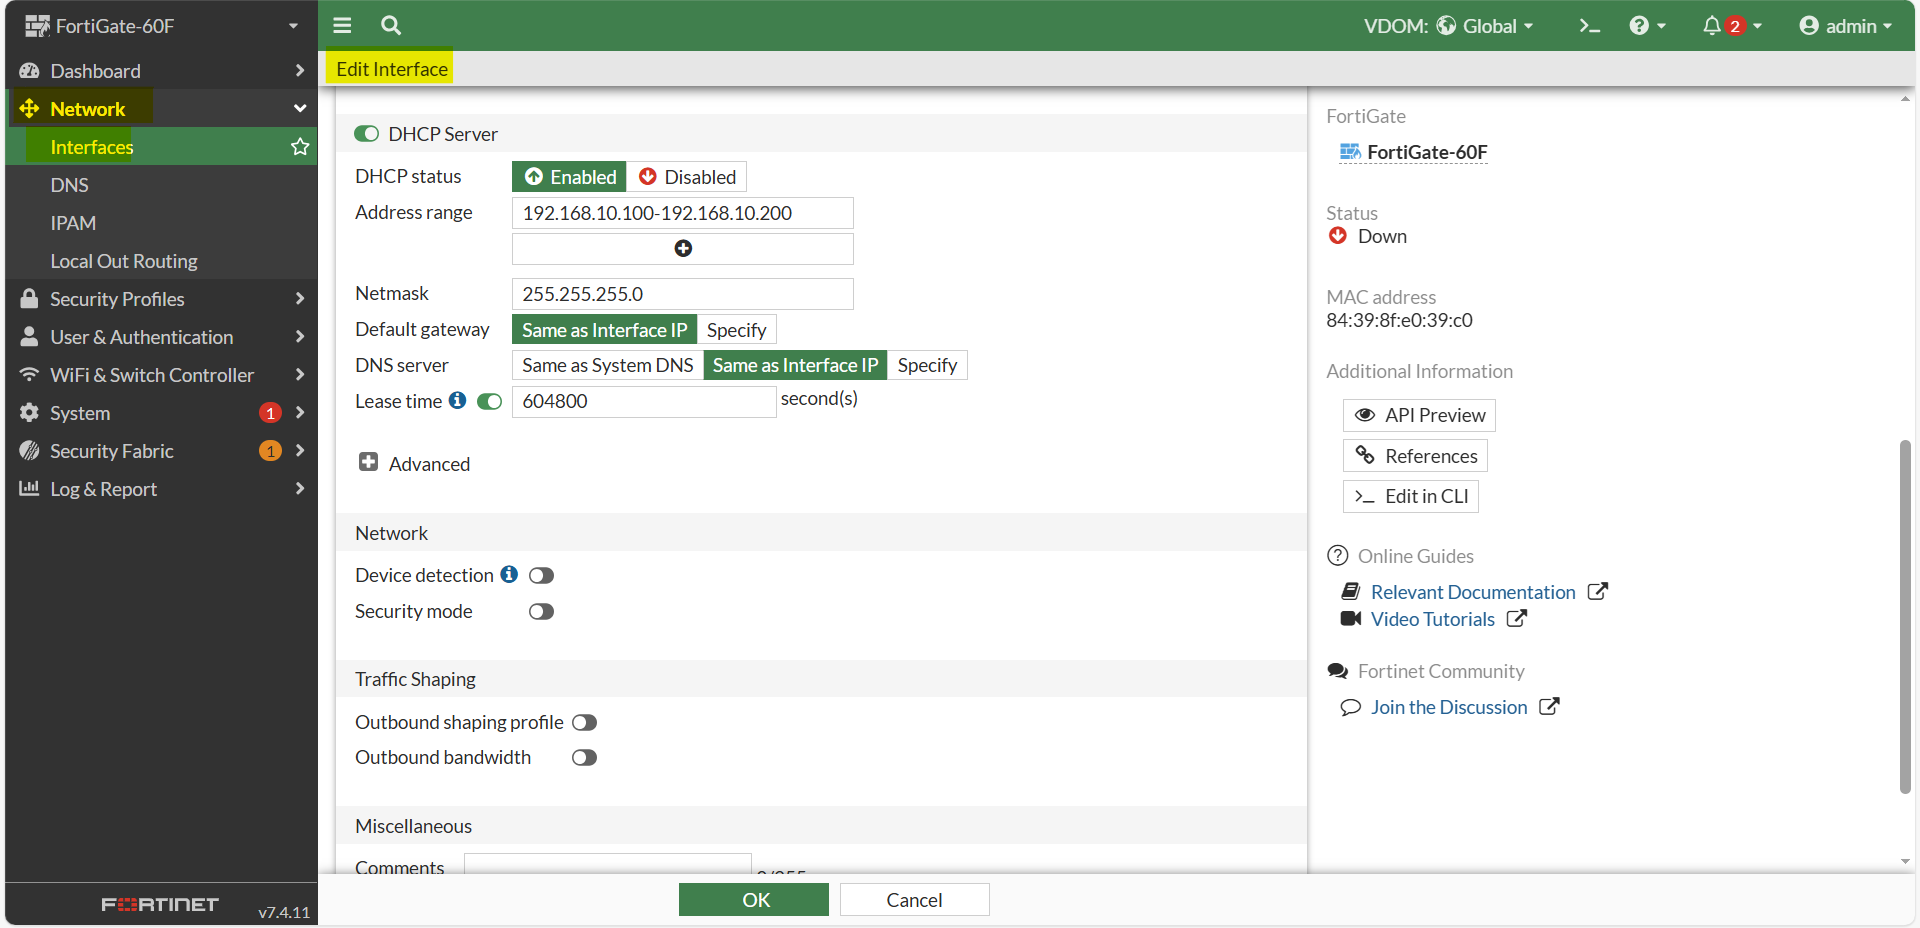This screenshot has width=1920, height=928.
Task: Expand the User & Authentication chevron
Action: (300, 337)
